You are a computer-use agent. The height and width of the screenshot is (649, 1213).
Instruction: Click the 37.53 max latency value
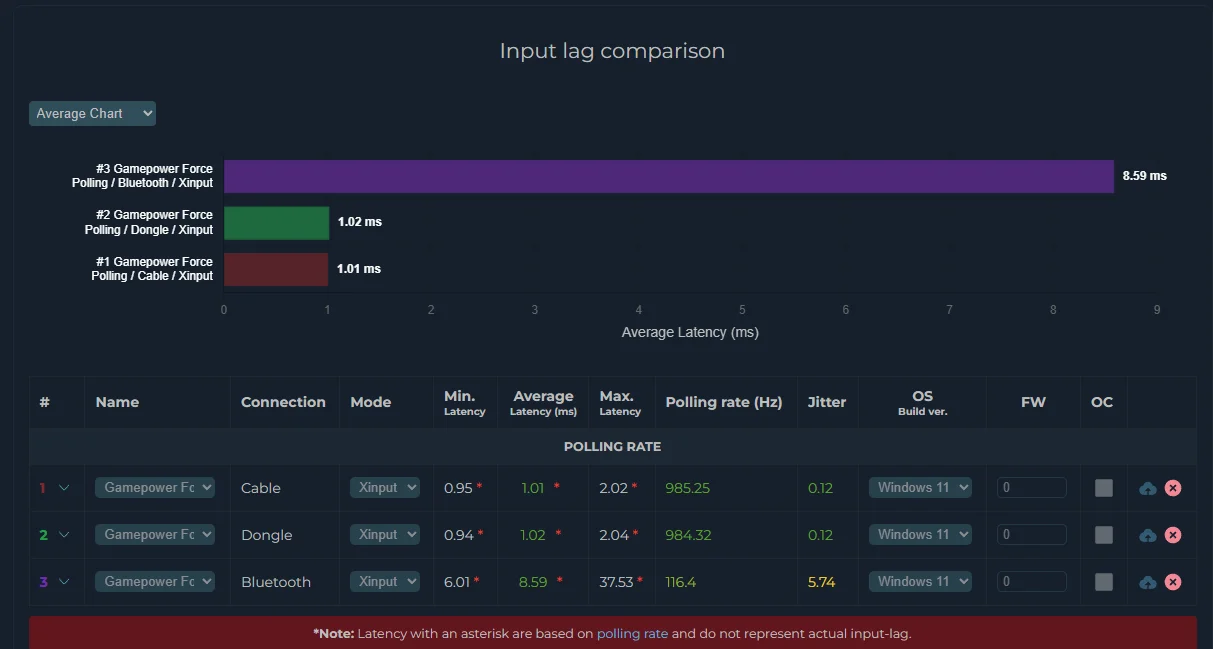tap(616, 582)
